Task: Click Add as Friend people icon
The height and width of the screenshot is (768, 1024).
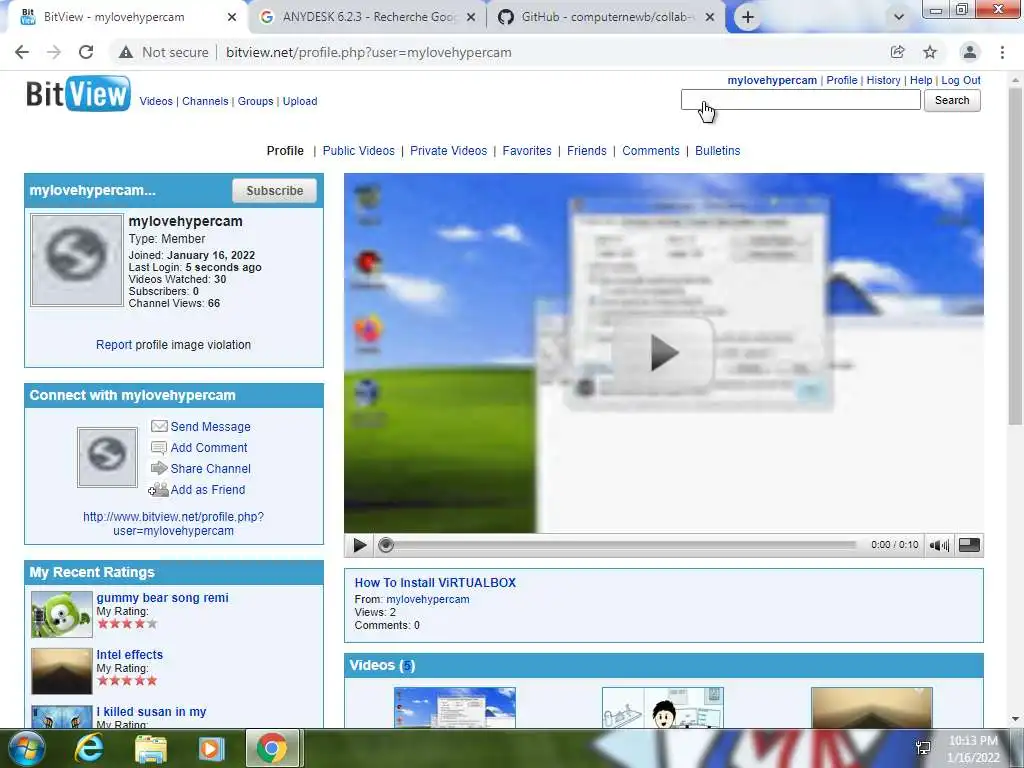Action: [159, 489]
